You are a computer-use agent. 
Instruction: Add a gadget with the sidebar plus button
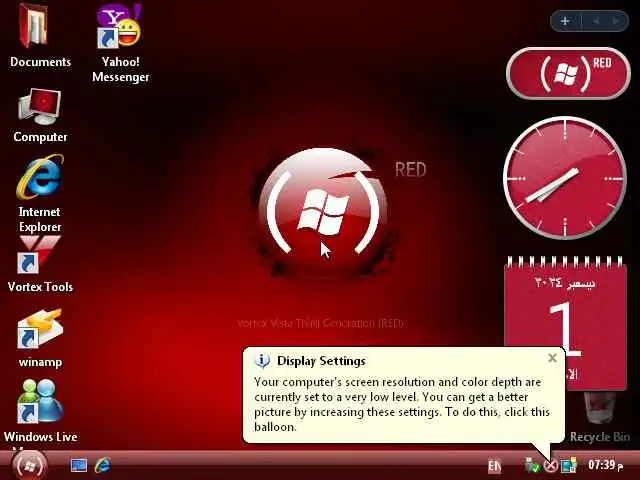click(565, 21)
